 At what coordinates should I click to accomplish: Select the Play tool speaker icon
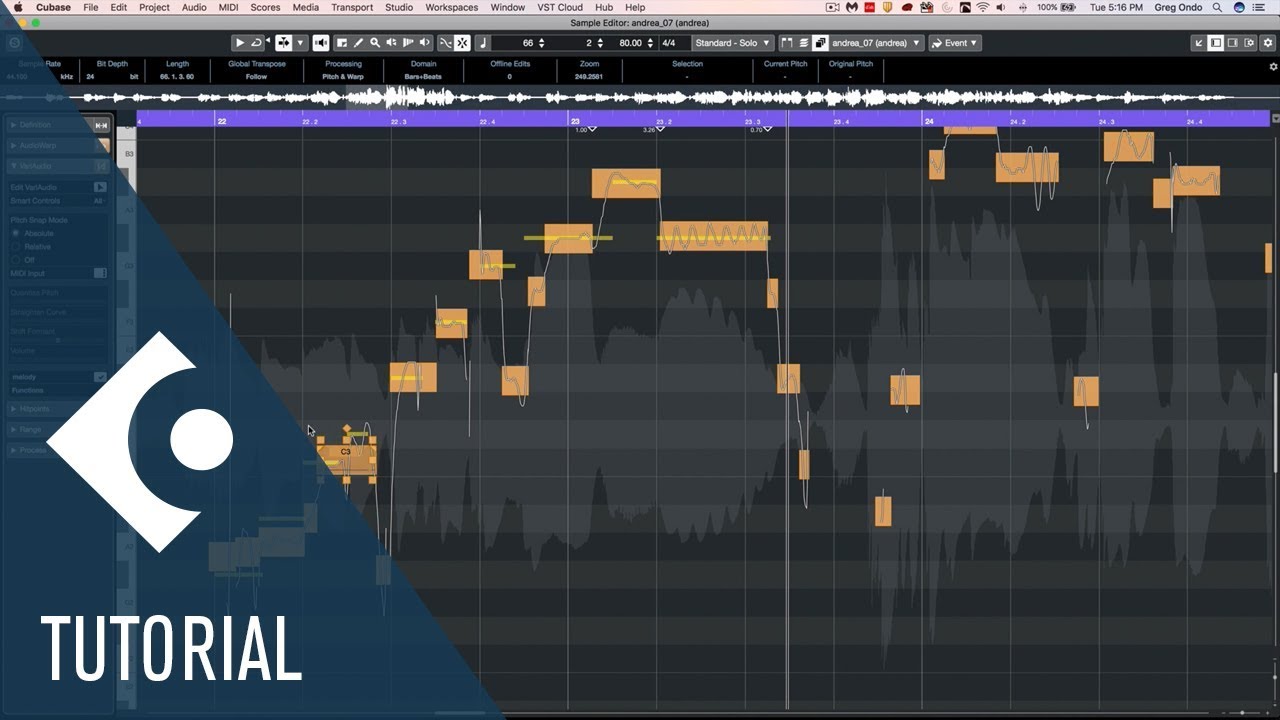click(x=391, y=43)
